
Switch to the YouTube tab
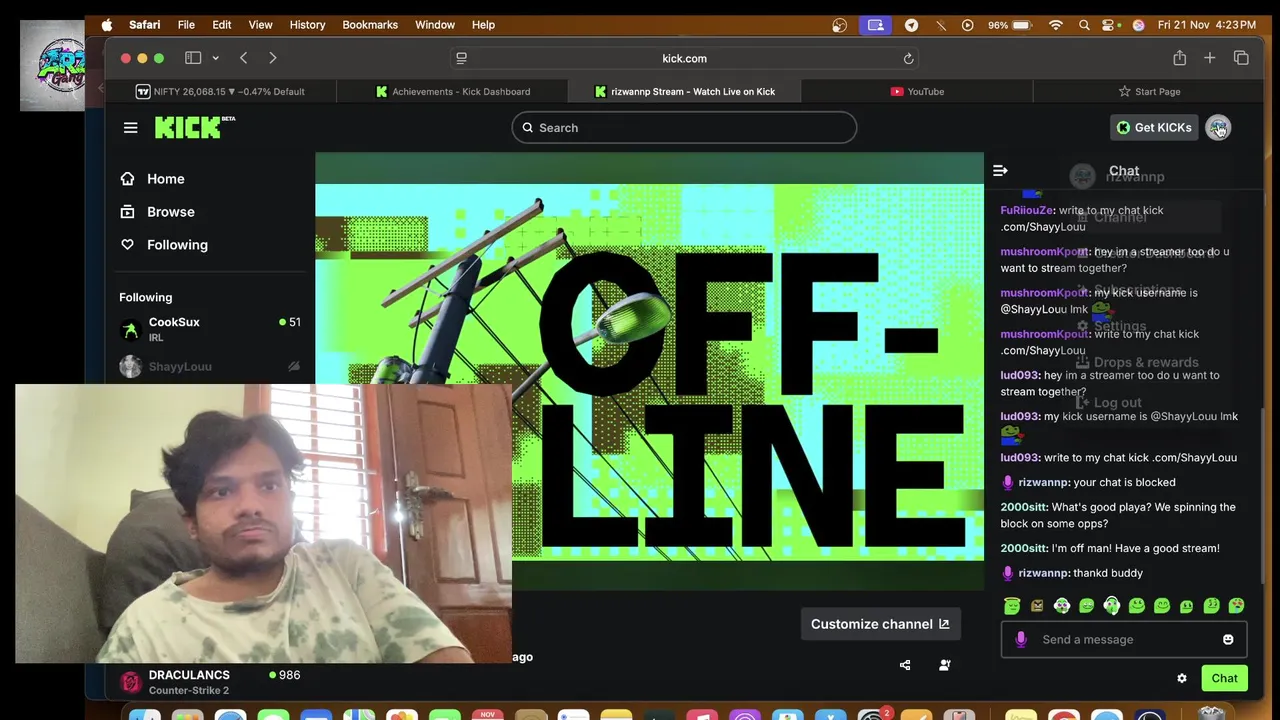[917, 91]
